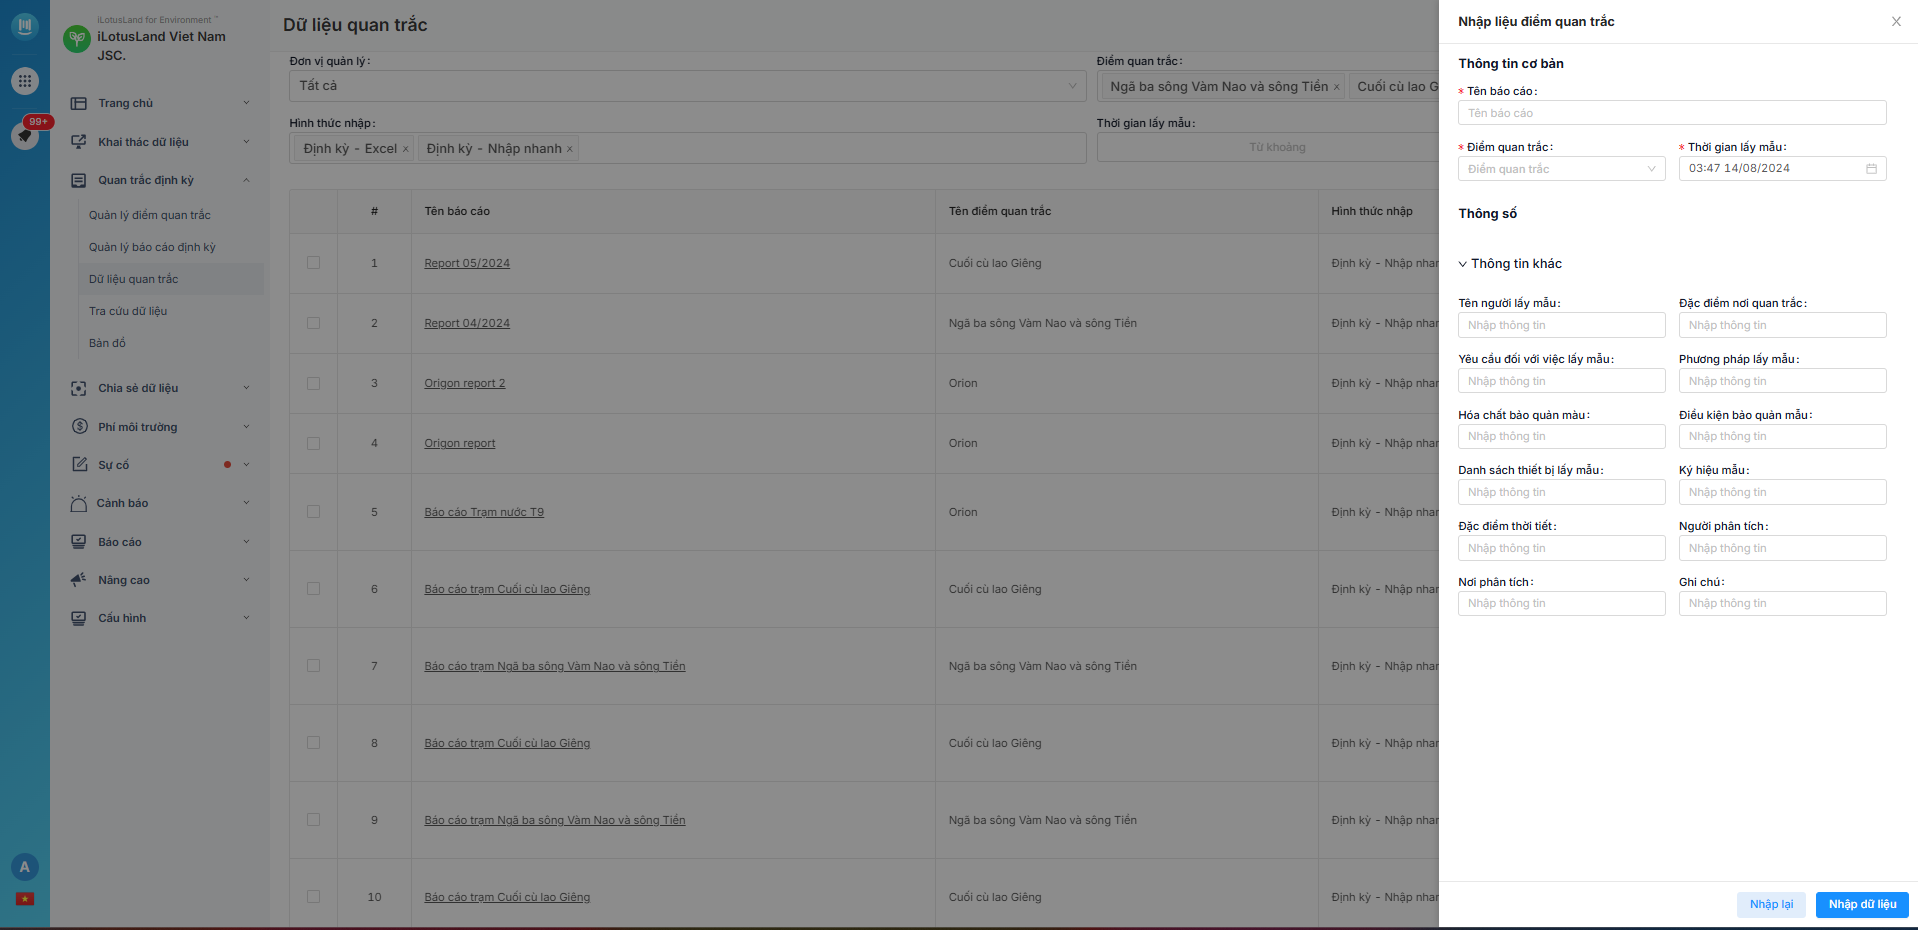Screen dimensions: 1918x930
Task: Click the Cấu hình menu icon
Action: click(x=79, y=618)
